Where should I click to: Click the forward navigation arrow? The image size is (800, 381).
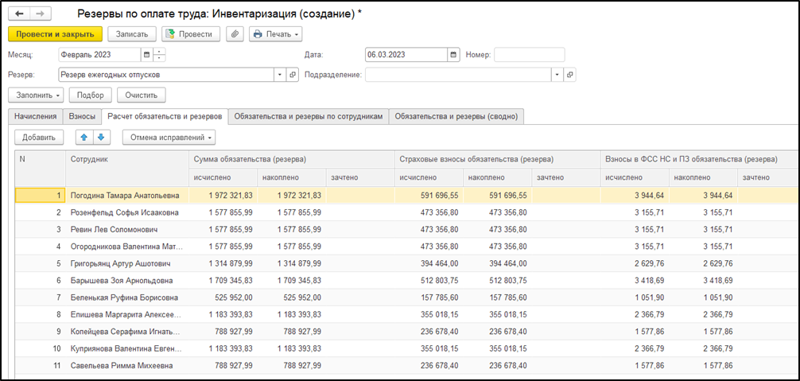tap(40, 14)
